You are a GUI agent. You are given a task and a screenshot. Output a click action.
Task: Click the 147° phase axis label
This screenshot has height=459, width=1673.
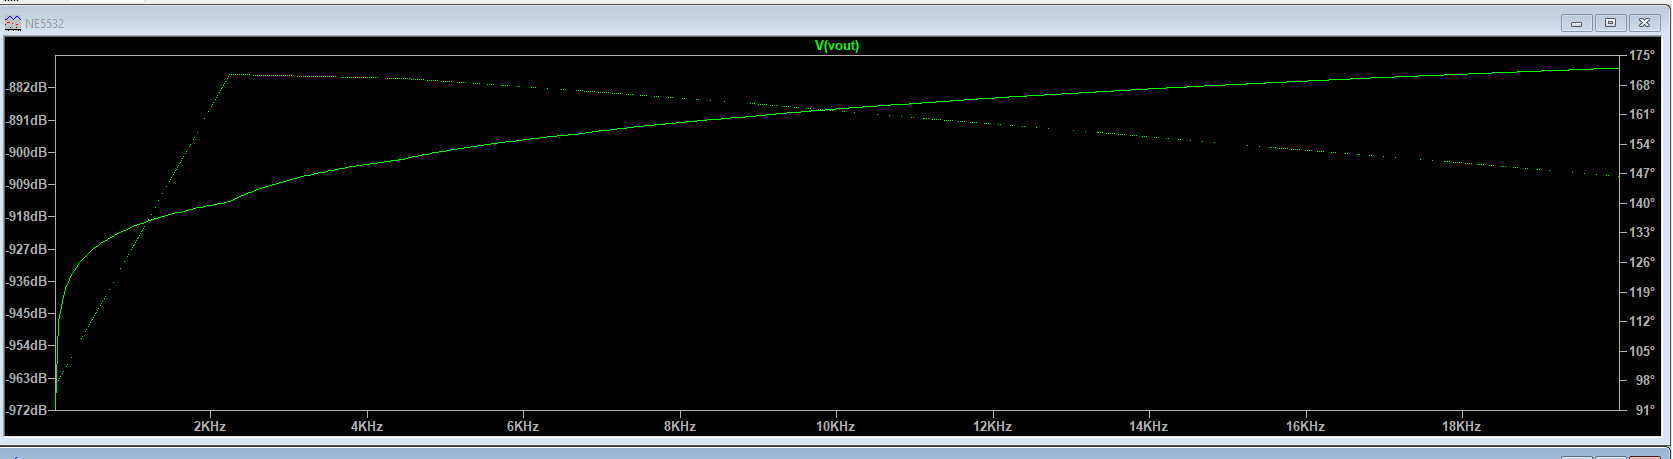1642,174
